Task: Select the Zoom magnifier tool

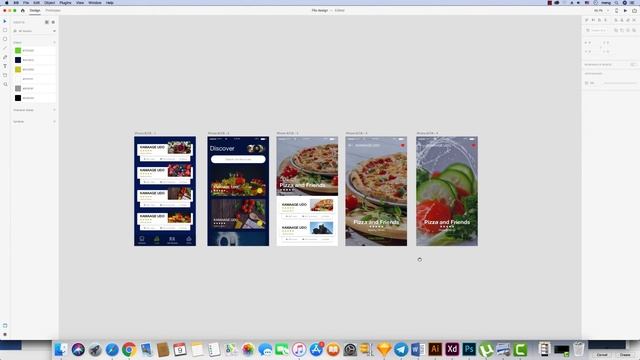Action: coord(5,84)
